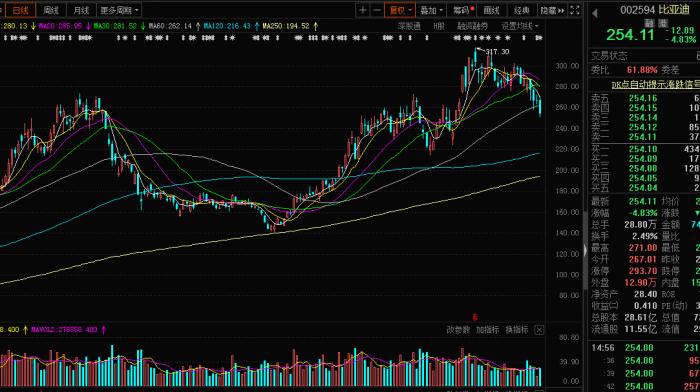Click the back arrow beside stock code 002594

(x=595, y=13)
